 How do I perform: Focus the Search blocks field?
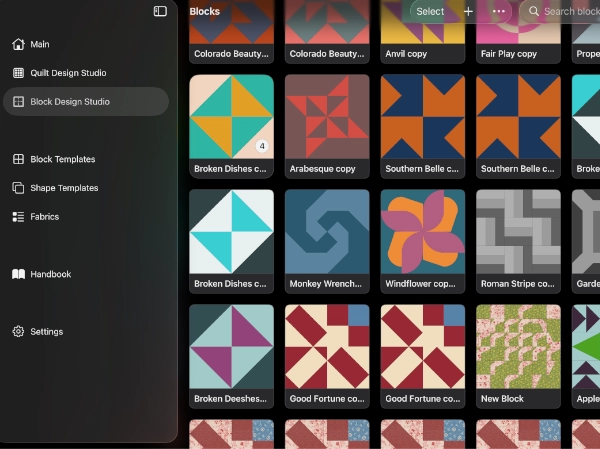(x=560, y=11)
